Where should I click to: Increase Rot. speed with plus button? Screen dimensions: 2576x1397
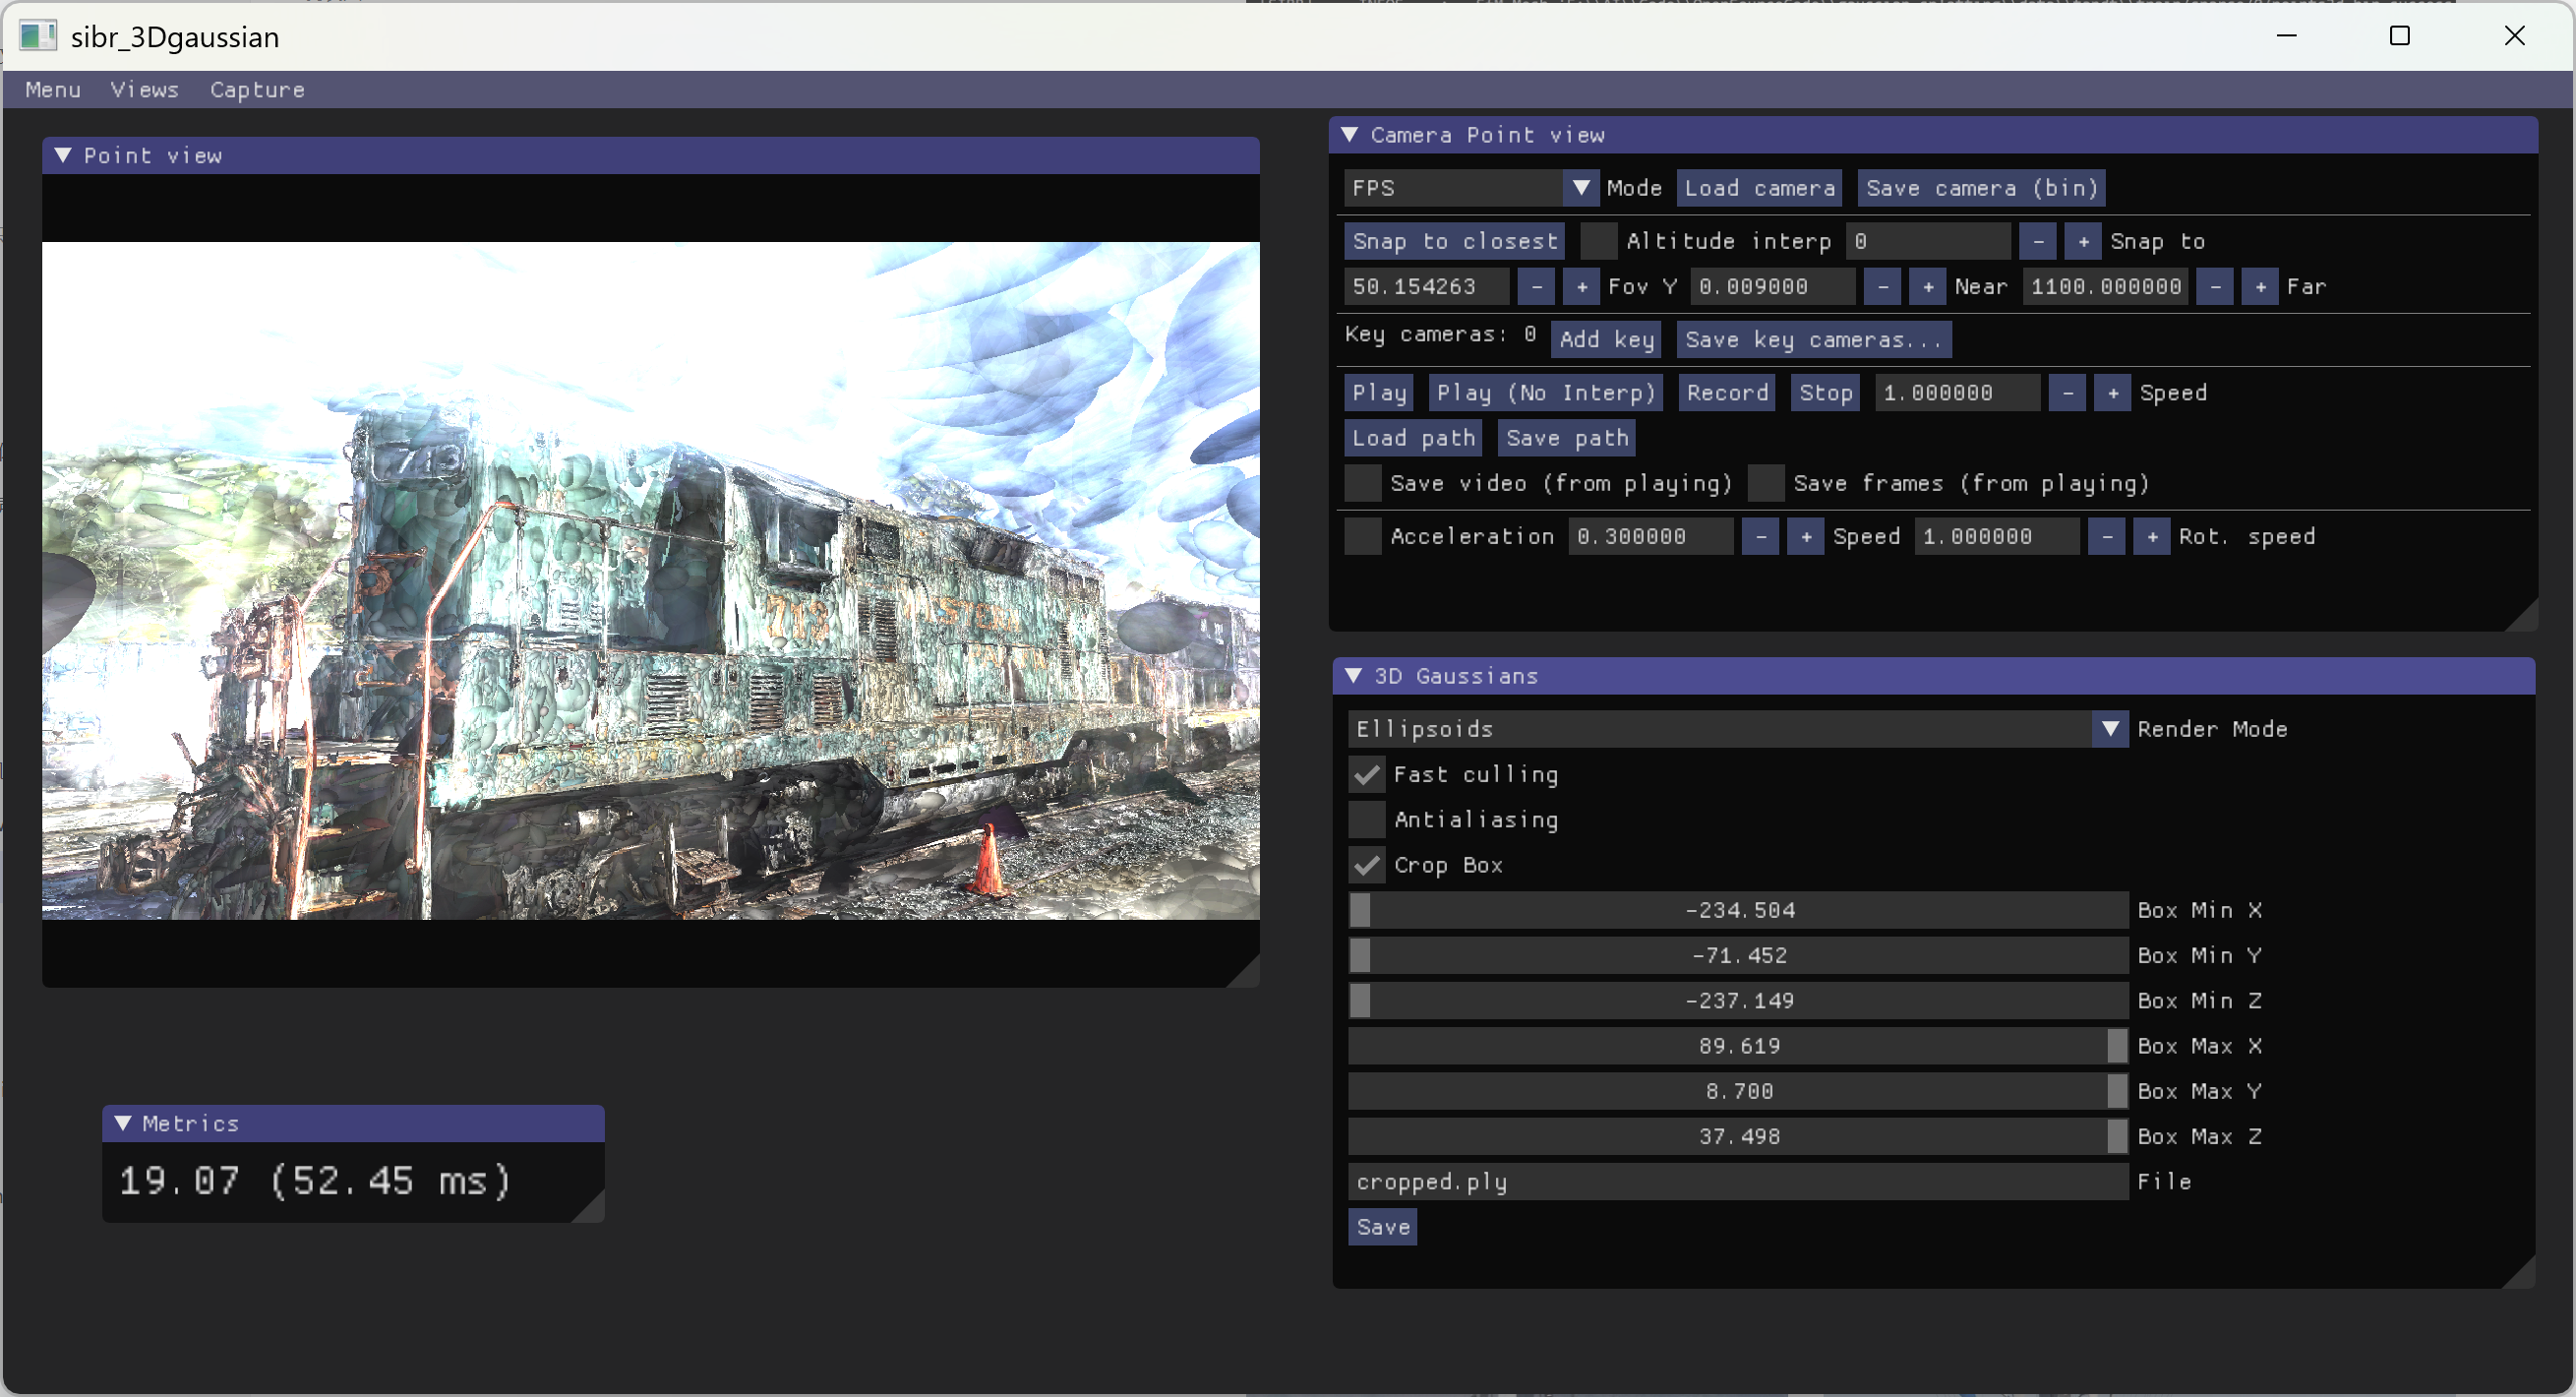pyautogui.click(x=2151, y=537)
